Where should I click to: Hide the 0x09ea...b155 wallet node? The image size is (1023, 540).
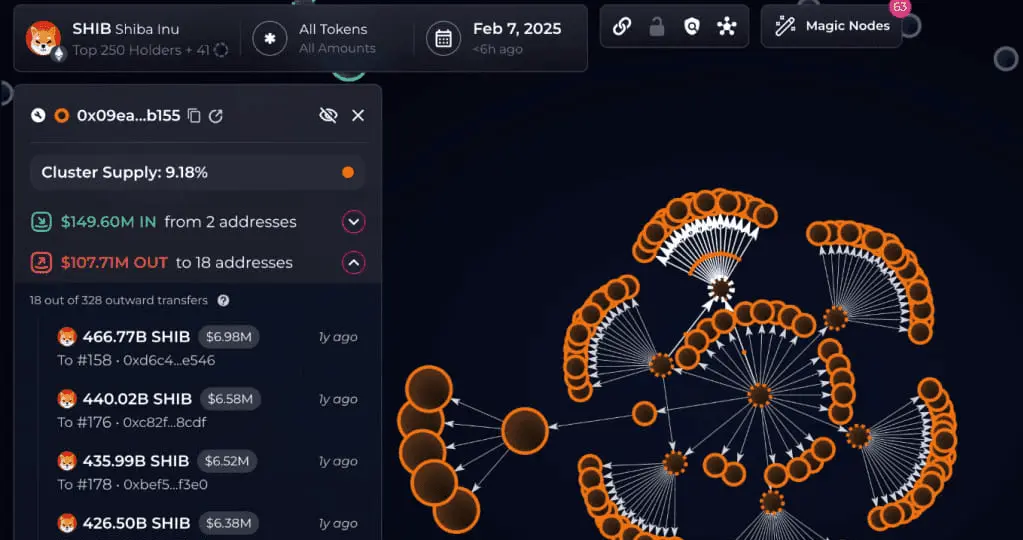tap(328, 115)
